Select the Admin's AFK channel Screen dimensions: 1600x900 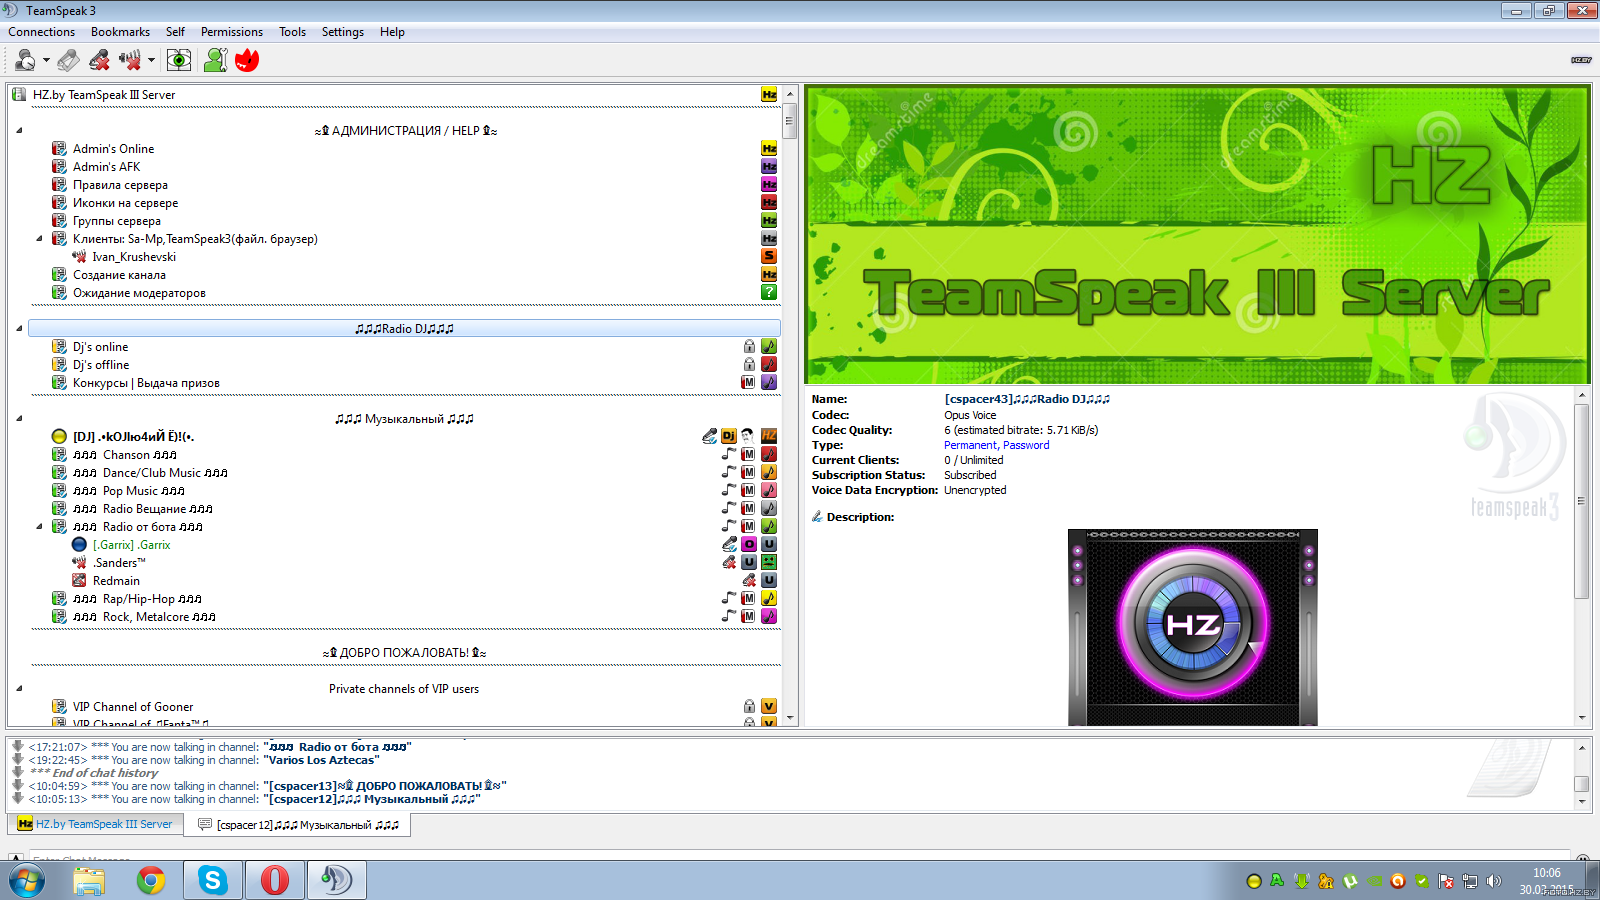click(x=106, y=167)
